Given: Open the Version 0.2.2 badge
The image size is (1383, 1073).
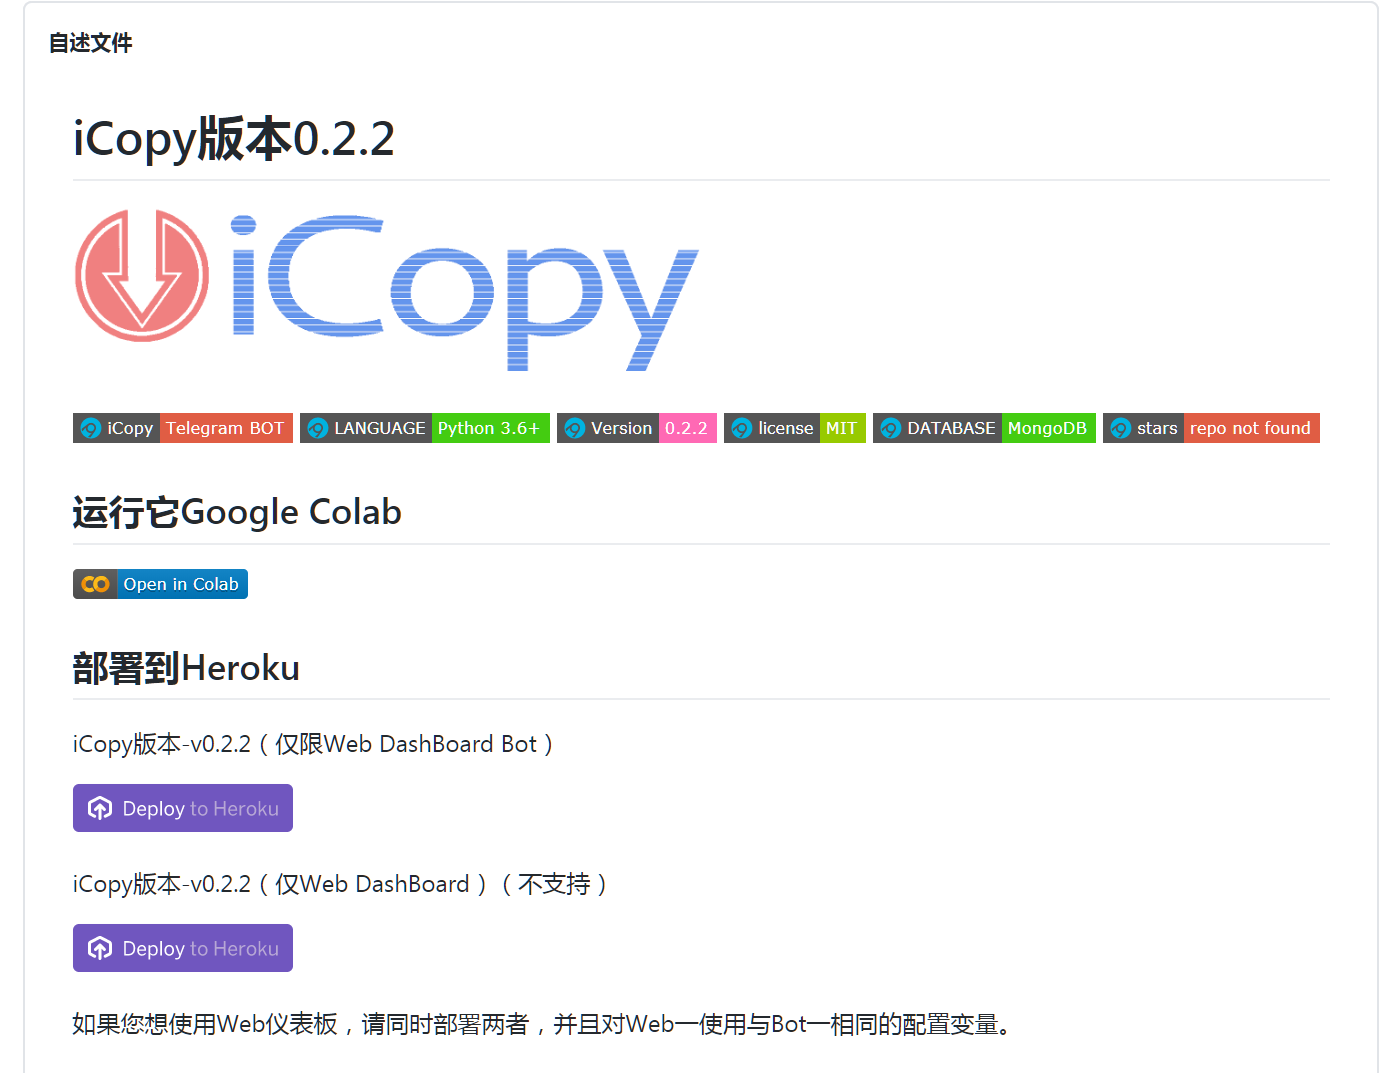Looking at the screenshot, I should 637,428.
